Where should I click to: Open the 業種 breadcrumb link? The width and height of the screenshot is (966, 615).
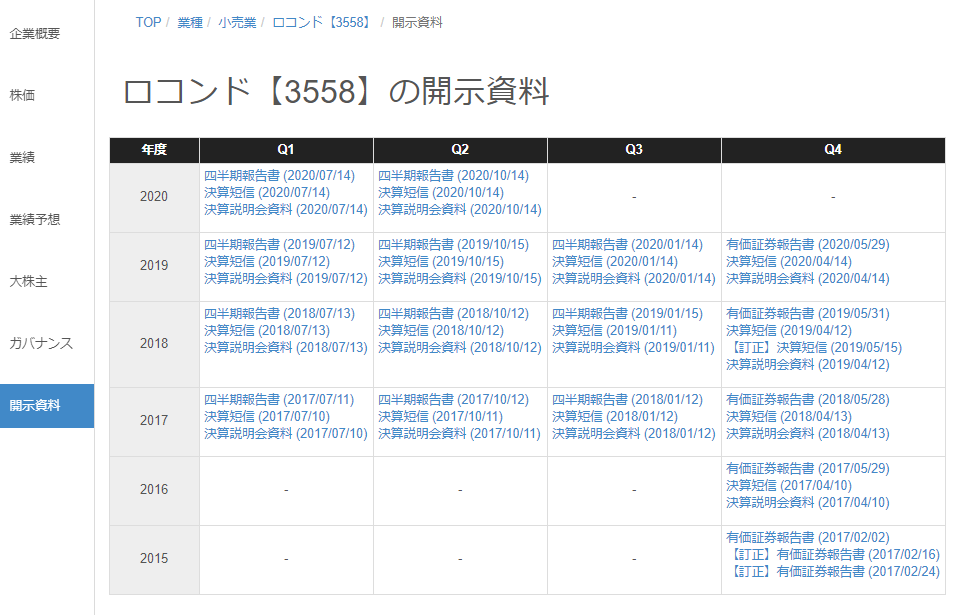pyautogui.click(x=190, y=23)
